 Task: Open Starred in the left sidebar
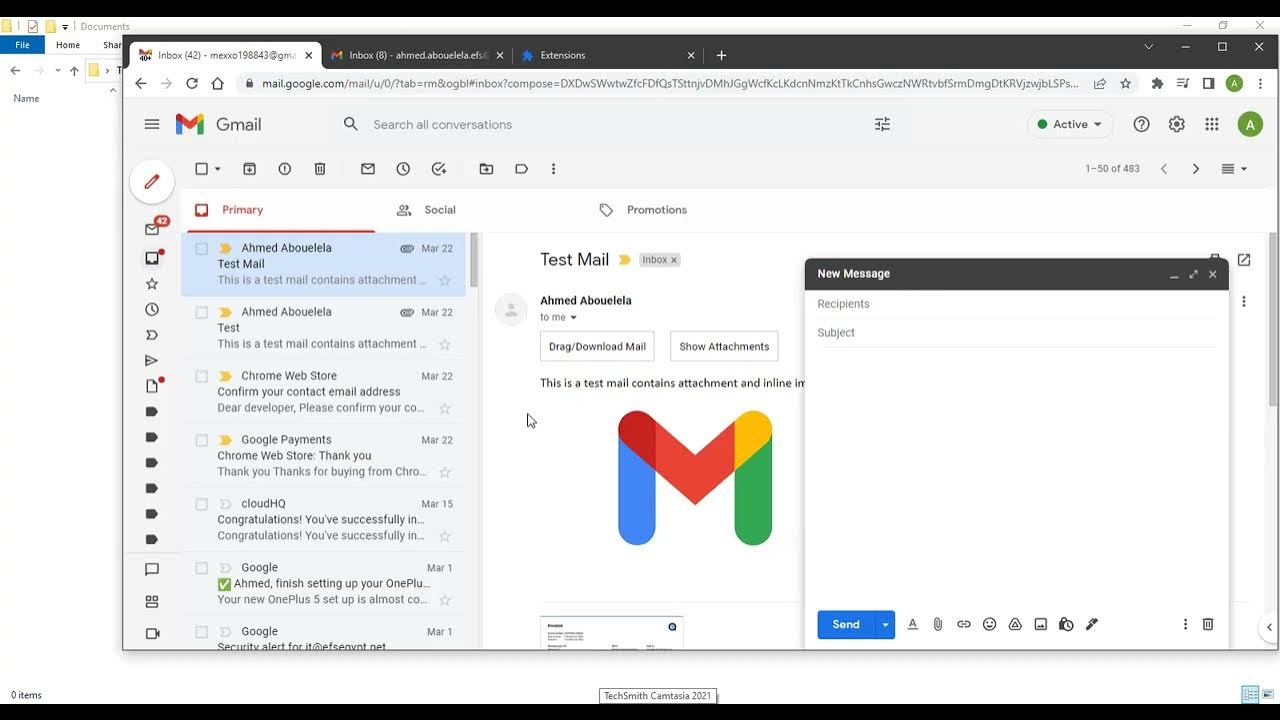pyautogui.click(x=152, y=284)
